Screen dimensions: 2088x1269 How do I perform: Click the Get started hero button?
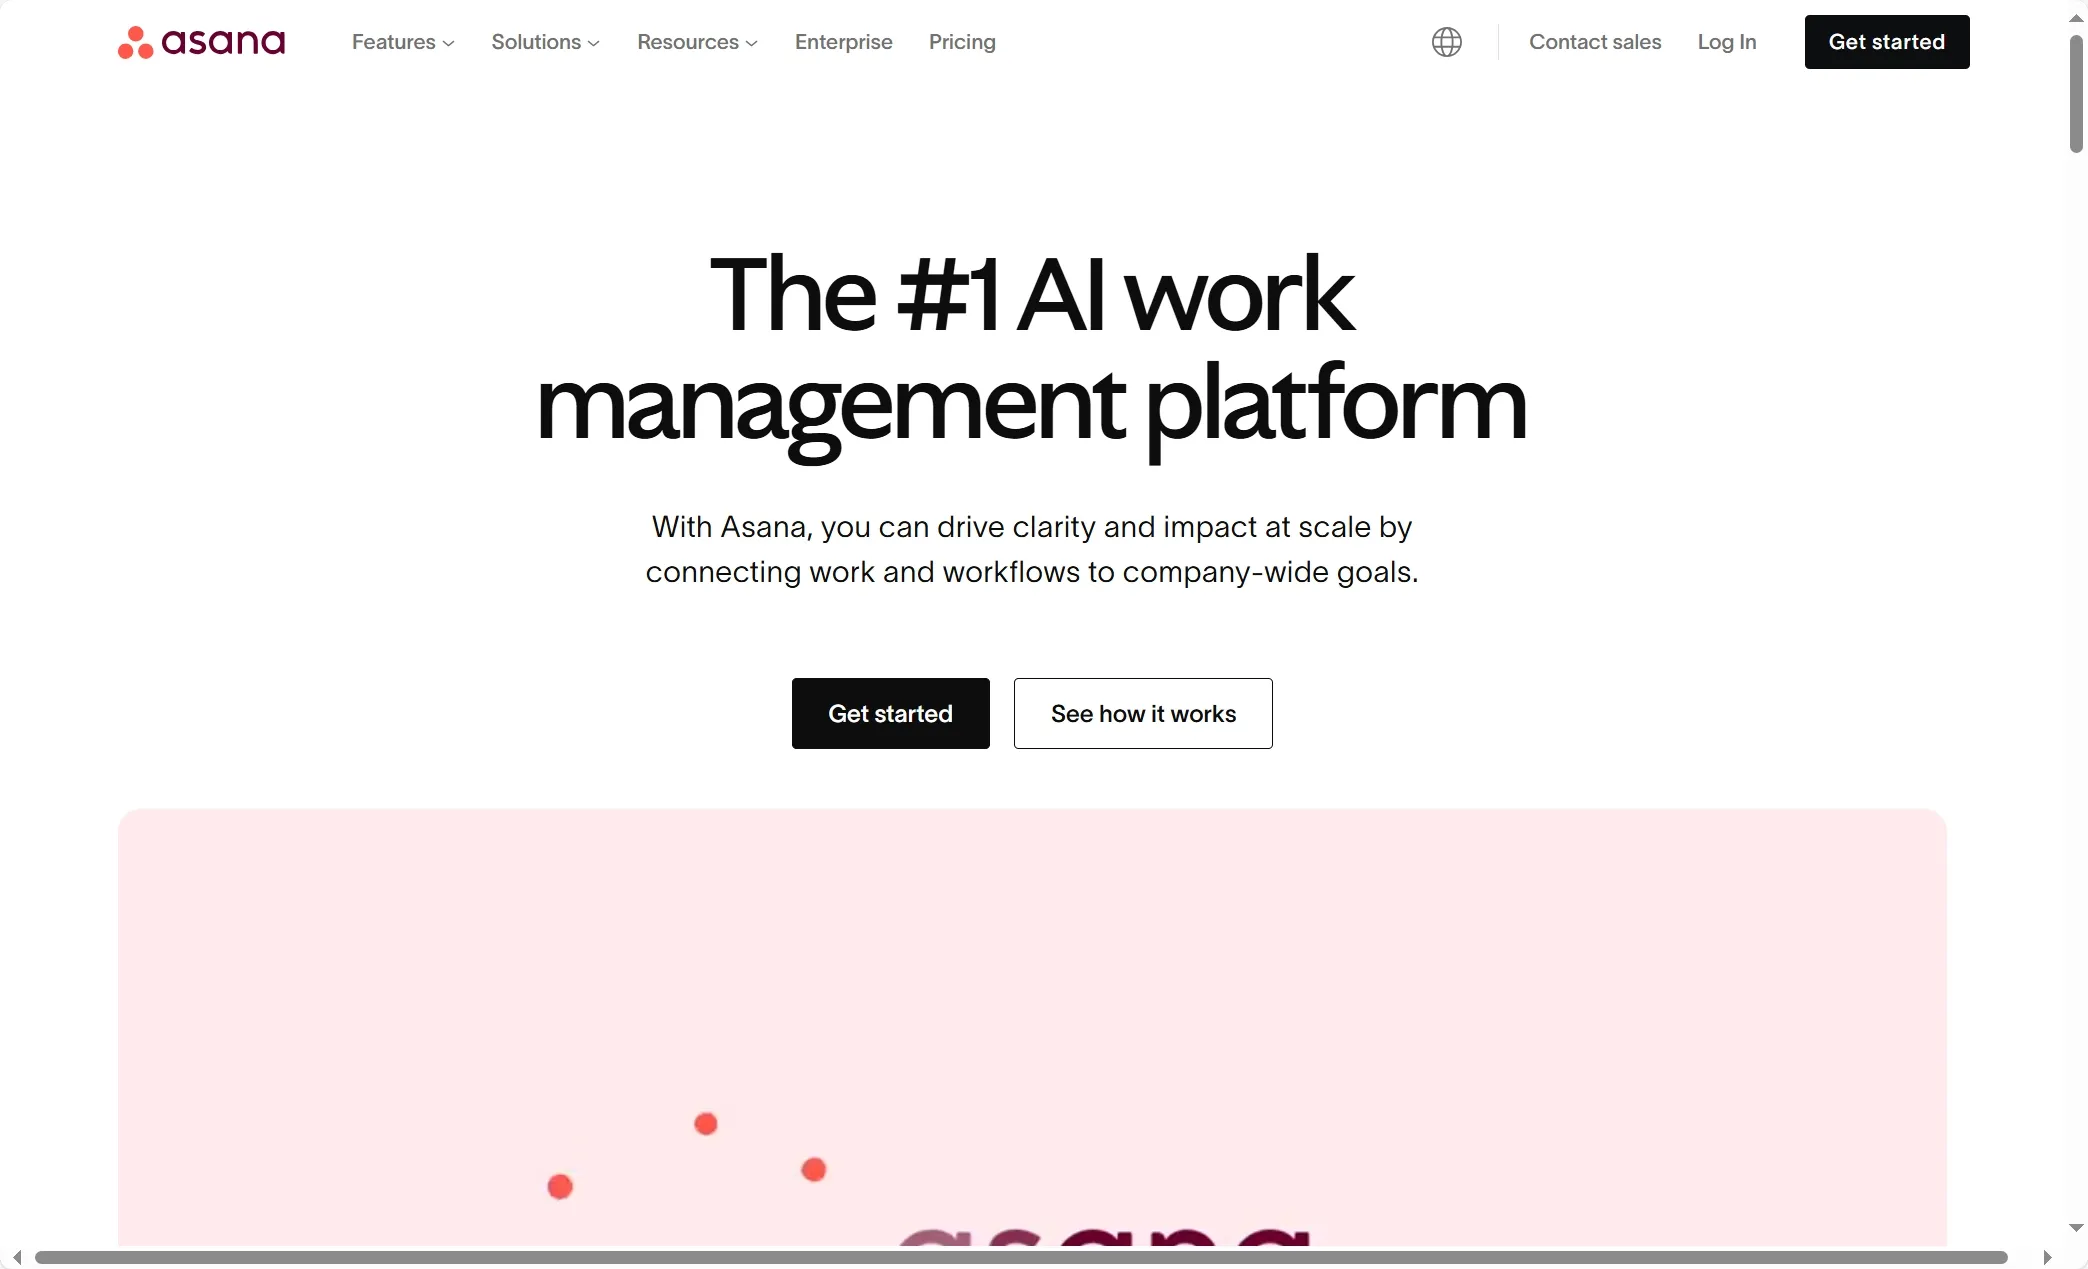click(890, 713)
